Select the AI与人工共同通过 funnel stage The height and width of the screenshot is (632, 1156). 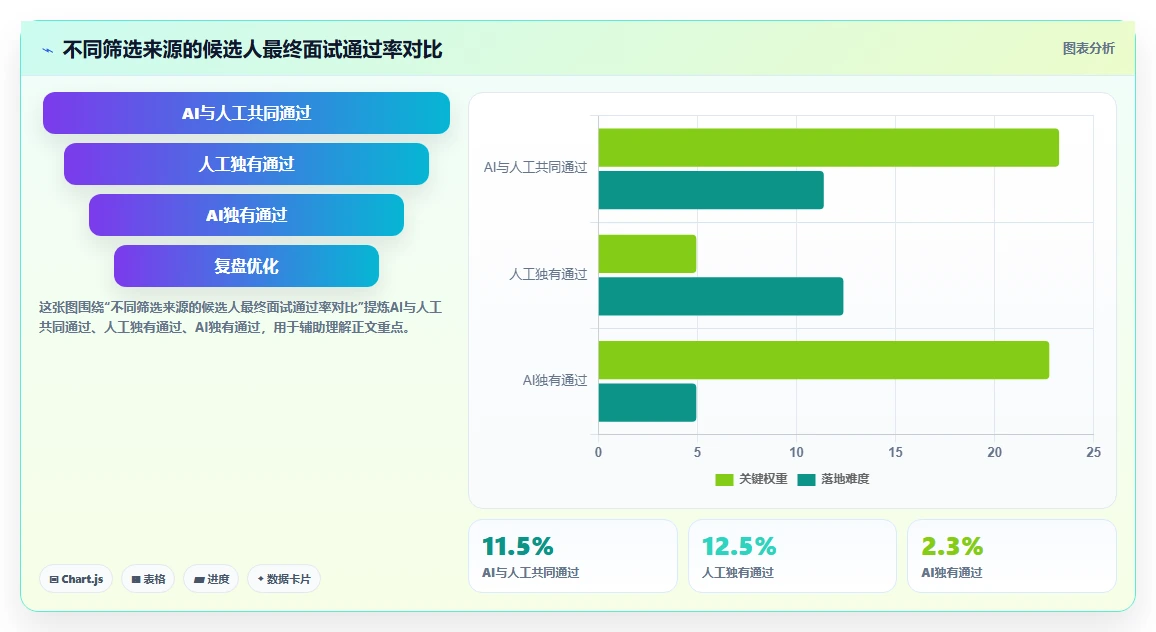[x=246, y=113]
